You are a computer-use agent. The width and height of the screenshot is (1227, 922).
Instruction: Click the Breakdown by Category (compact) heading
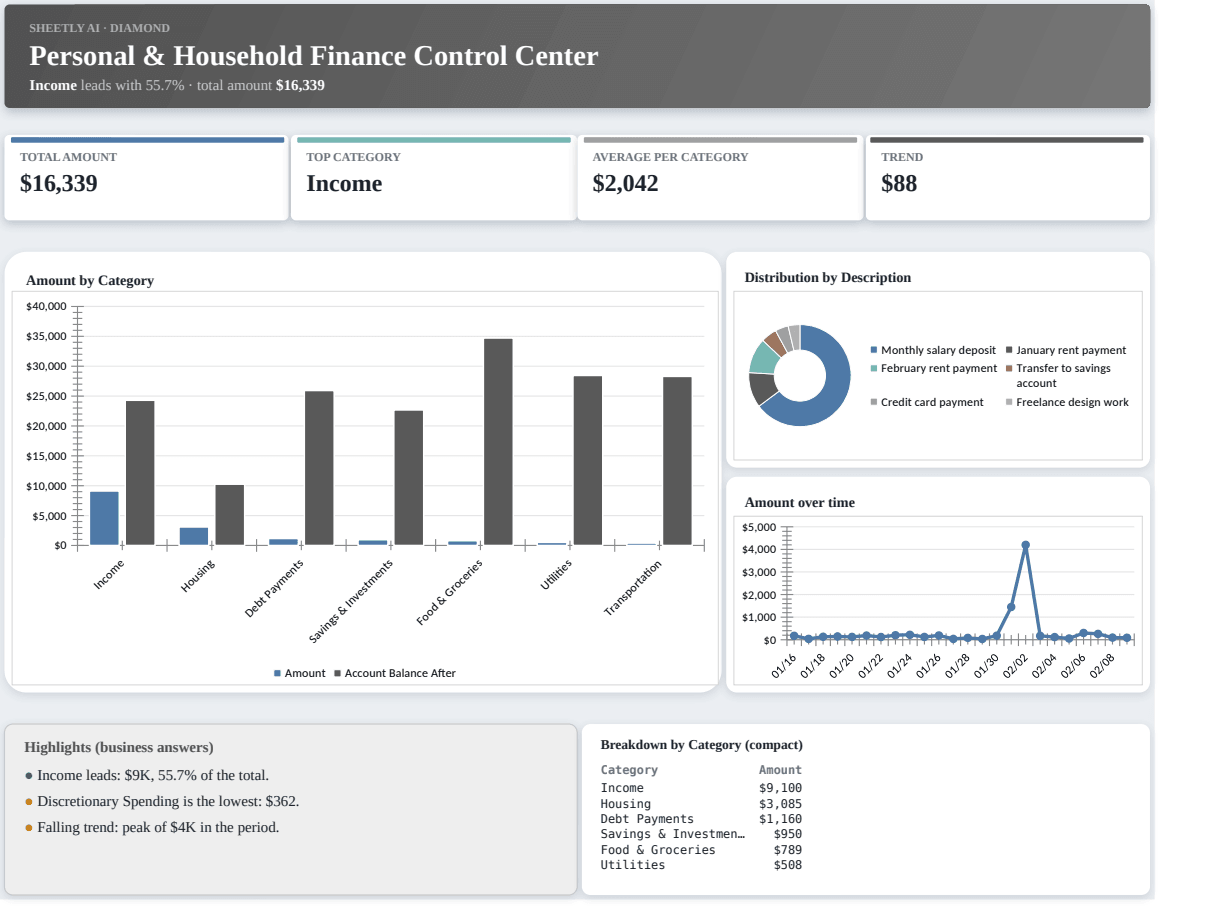click(x=701, y=744)
